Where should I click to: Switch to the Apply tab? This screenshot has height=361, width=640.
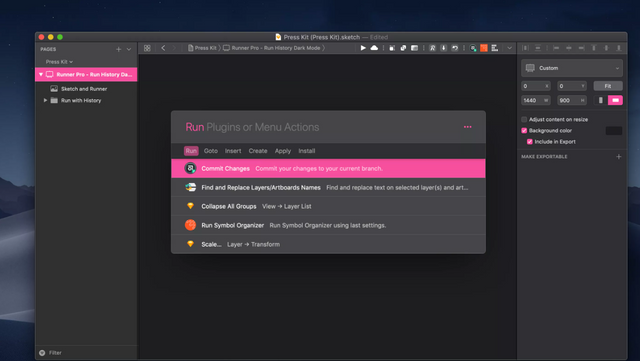click(283, 151)
